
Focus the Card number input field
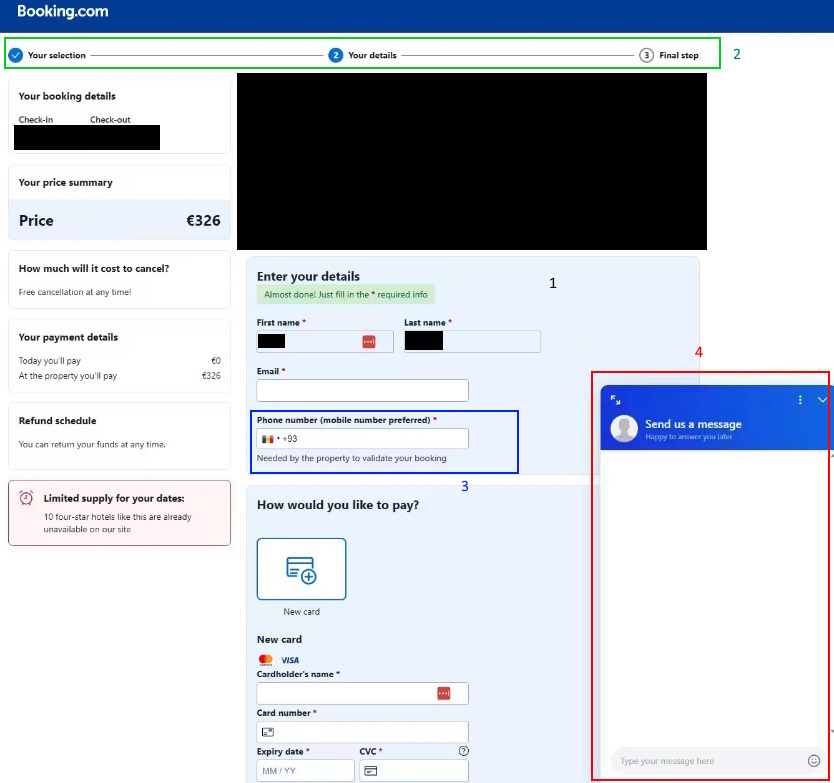(x=362, y=732)
